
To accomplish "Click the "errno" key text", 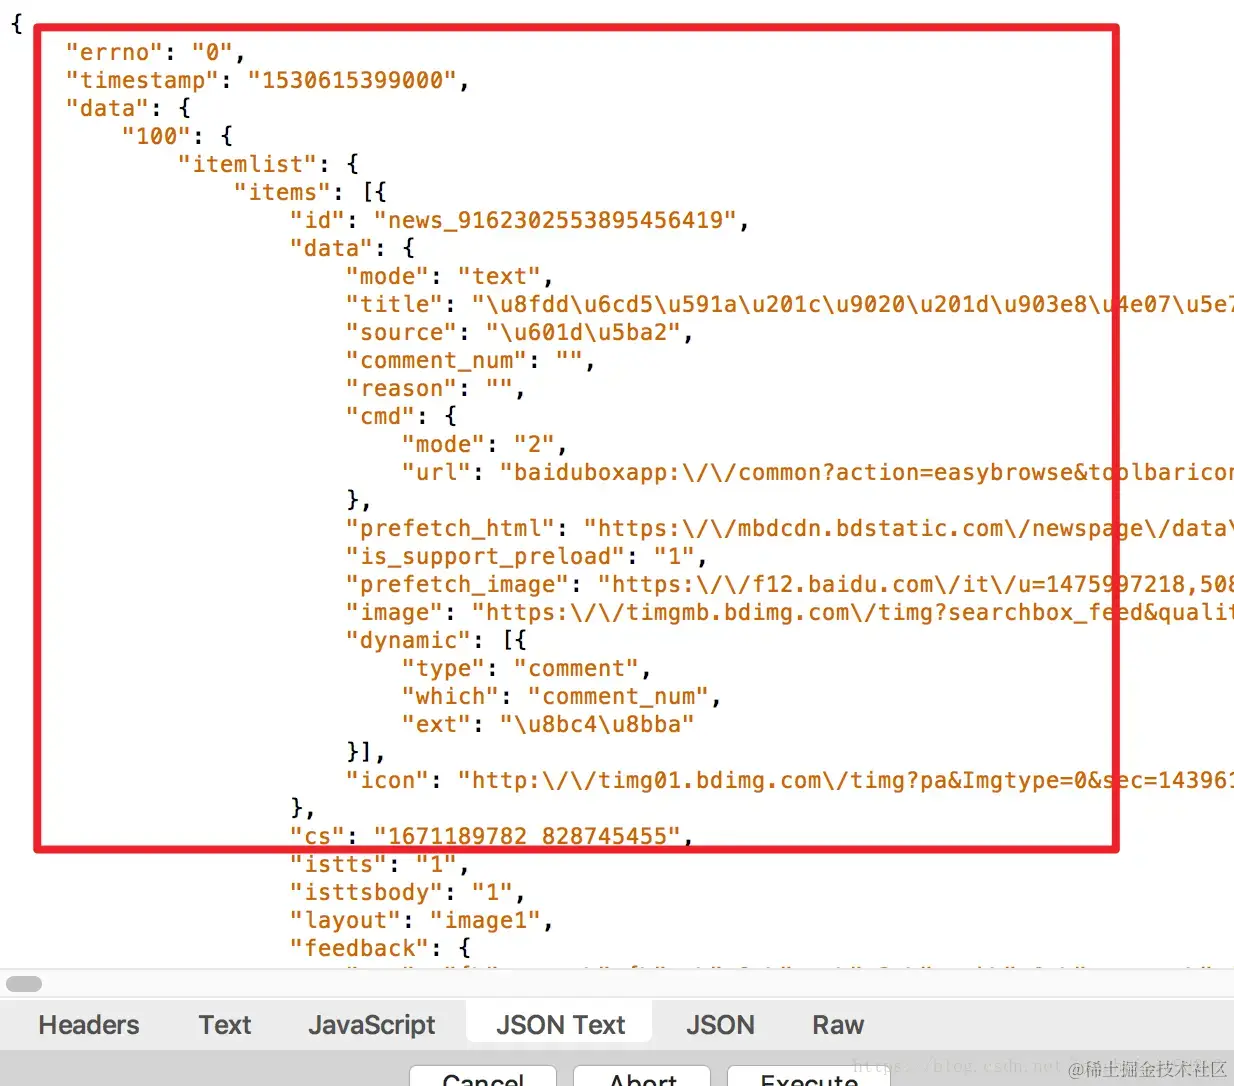I will pyautogui.click(x=114, y=52).
